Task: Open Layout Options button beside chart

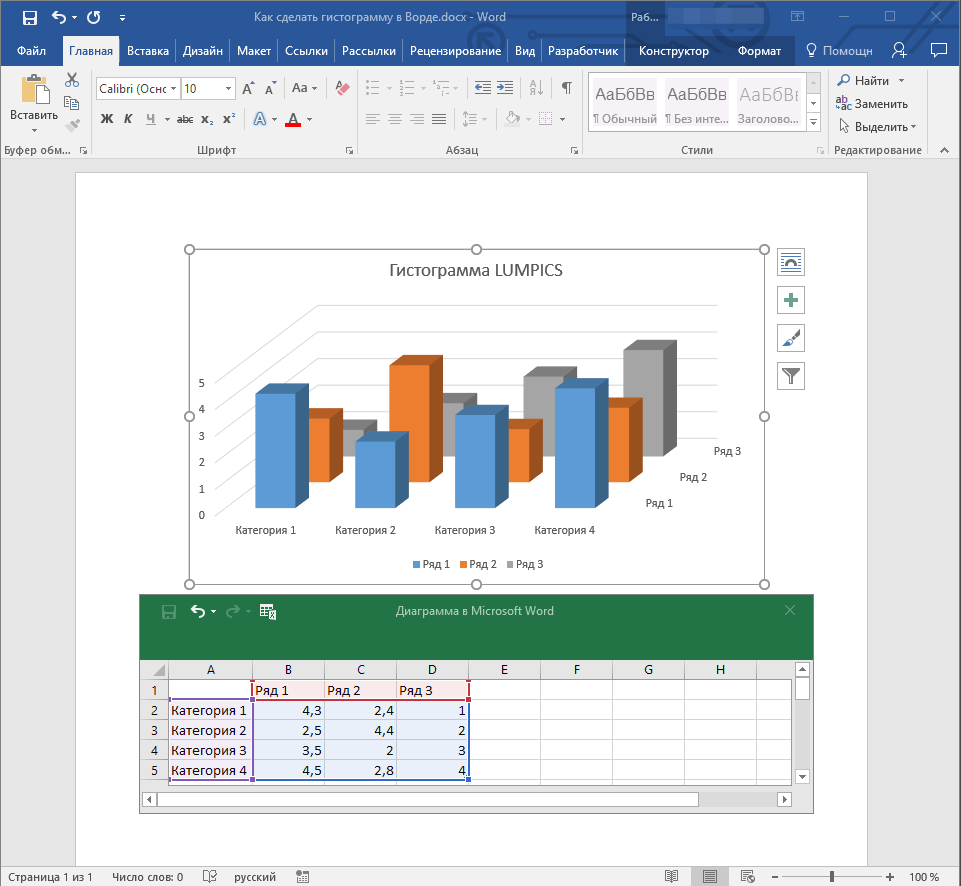Action: (x=791, y=263)
